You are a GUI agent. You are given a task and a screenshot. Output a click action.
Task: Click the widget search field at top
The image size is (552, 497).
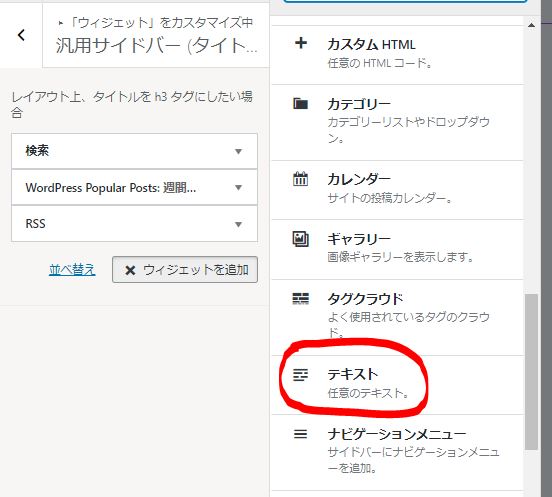(405, 2)
